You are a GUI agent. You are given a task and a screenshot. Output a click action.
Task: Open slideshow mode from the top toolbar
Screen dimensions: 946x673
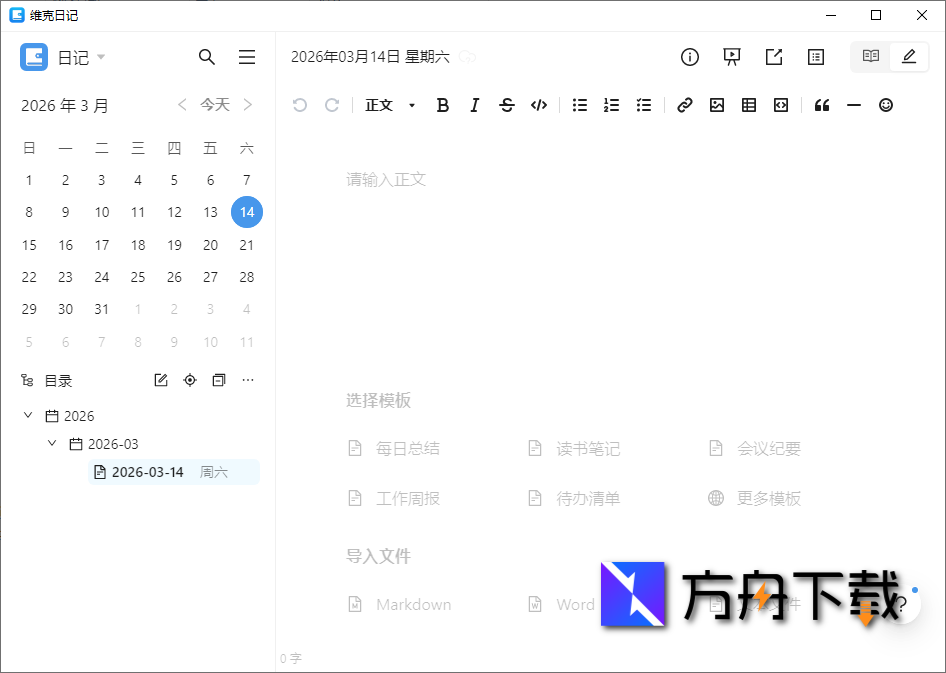(731, 57)
